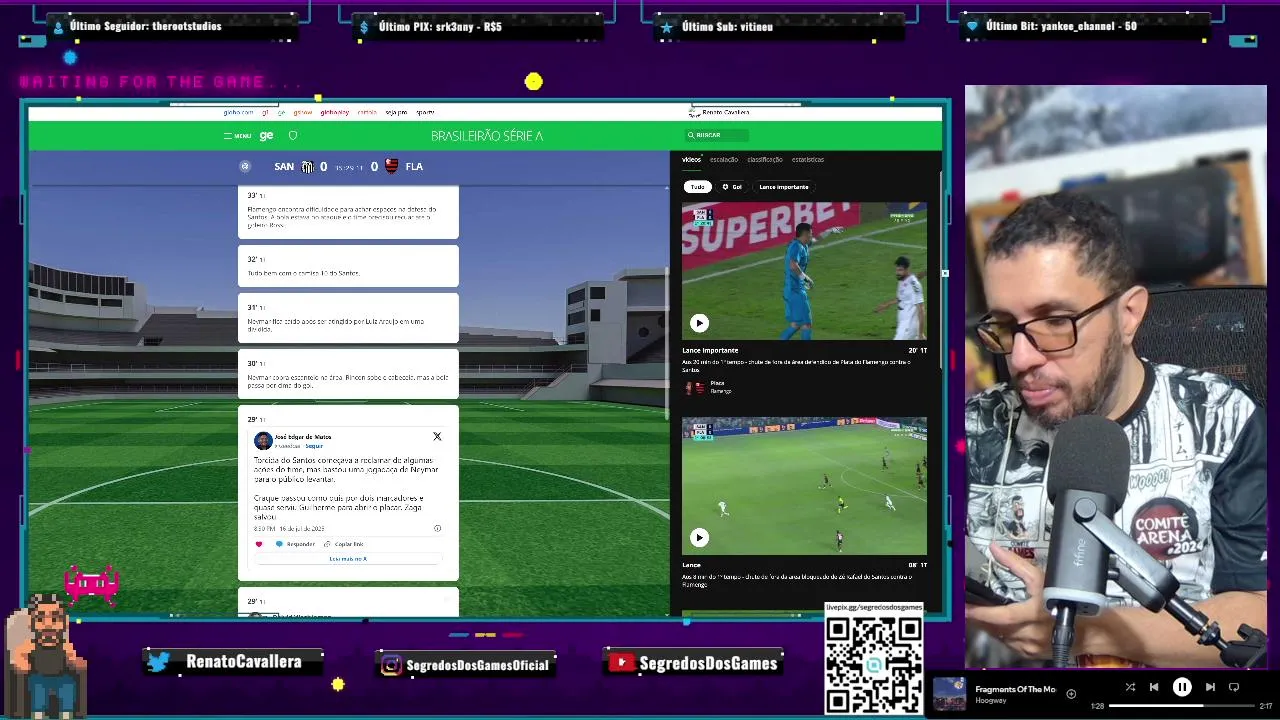
Task: Switch to the 'classificação' tab
Action: point(765,160)
